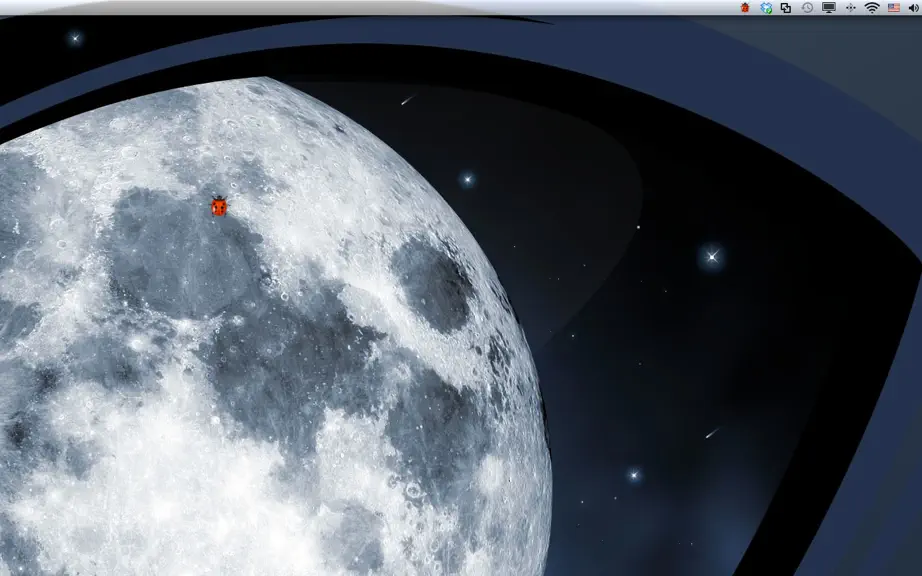Open the Dropbox menu bar icon
This screenshot has width=922, height=576.
[766, 8]
